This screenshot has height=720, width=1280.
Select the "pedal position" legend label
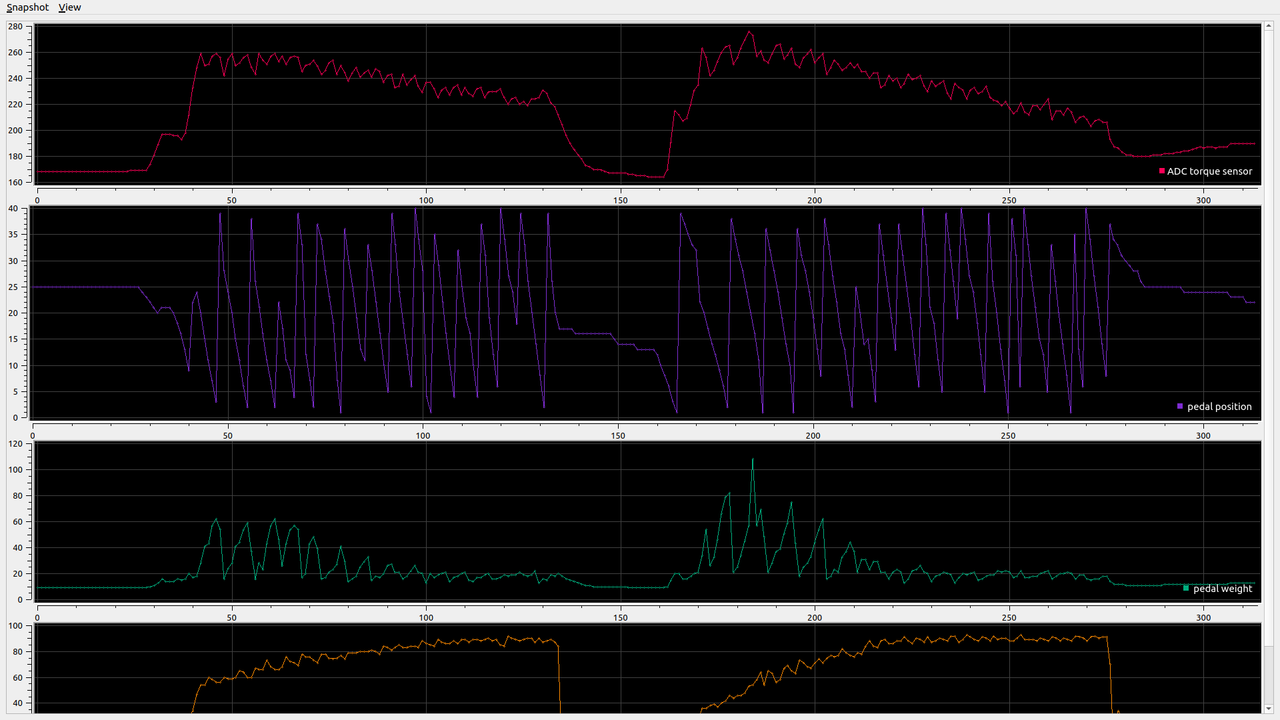[1219, 407]
